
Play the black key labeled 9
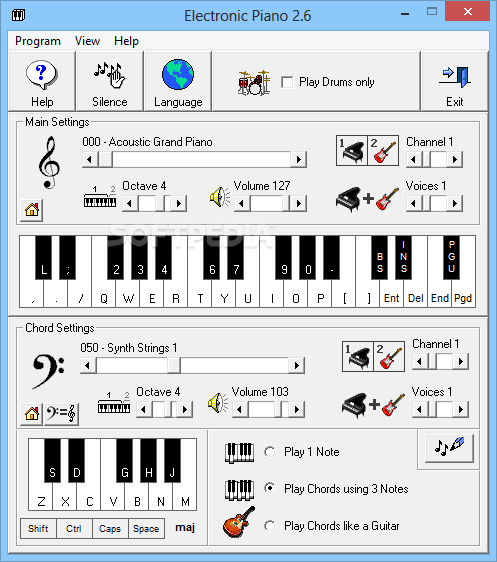(284, 257)
